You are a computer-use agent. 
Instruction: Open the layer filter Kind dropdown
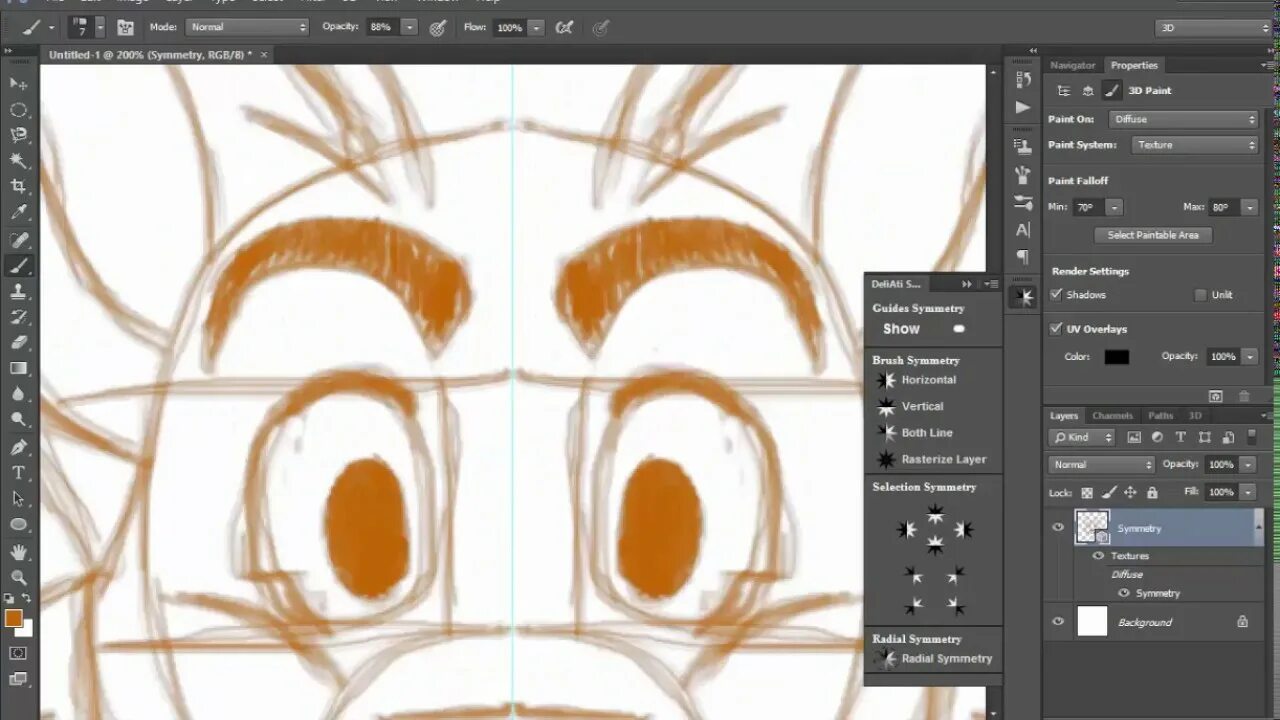click(x=1082, y=437)
